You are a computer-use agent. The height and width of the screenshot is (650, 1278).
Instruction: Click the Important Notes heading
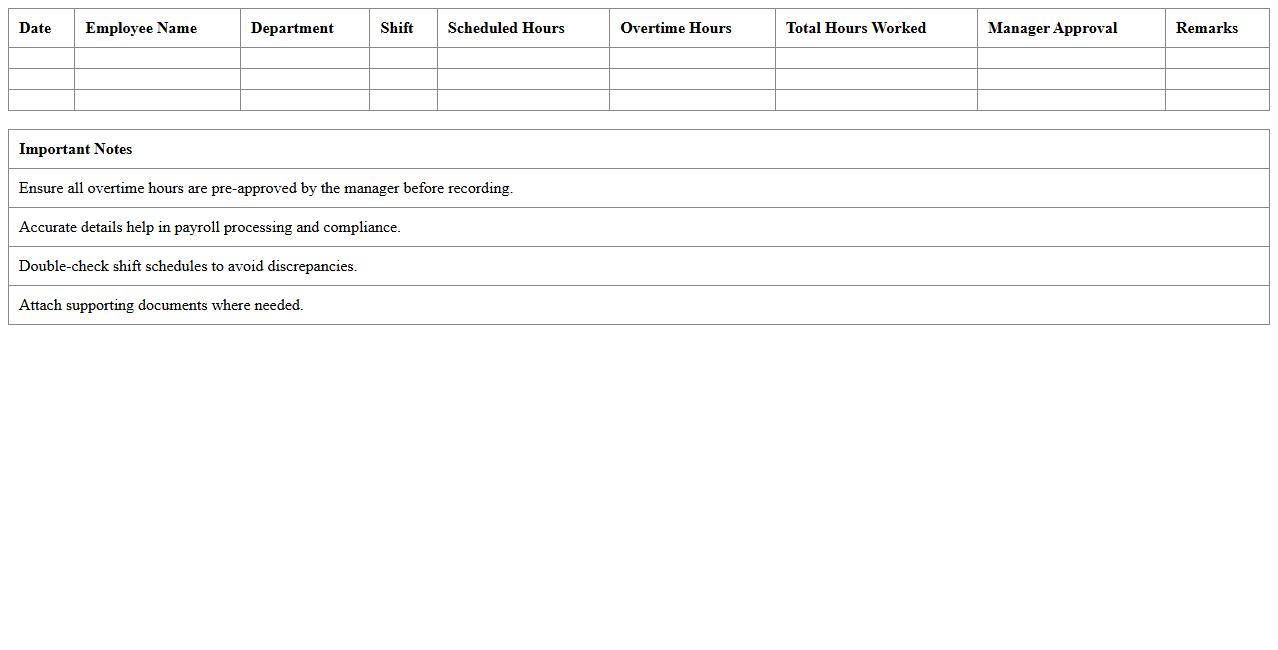pos(76,149)
